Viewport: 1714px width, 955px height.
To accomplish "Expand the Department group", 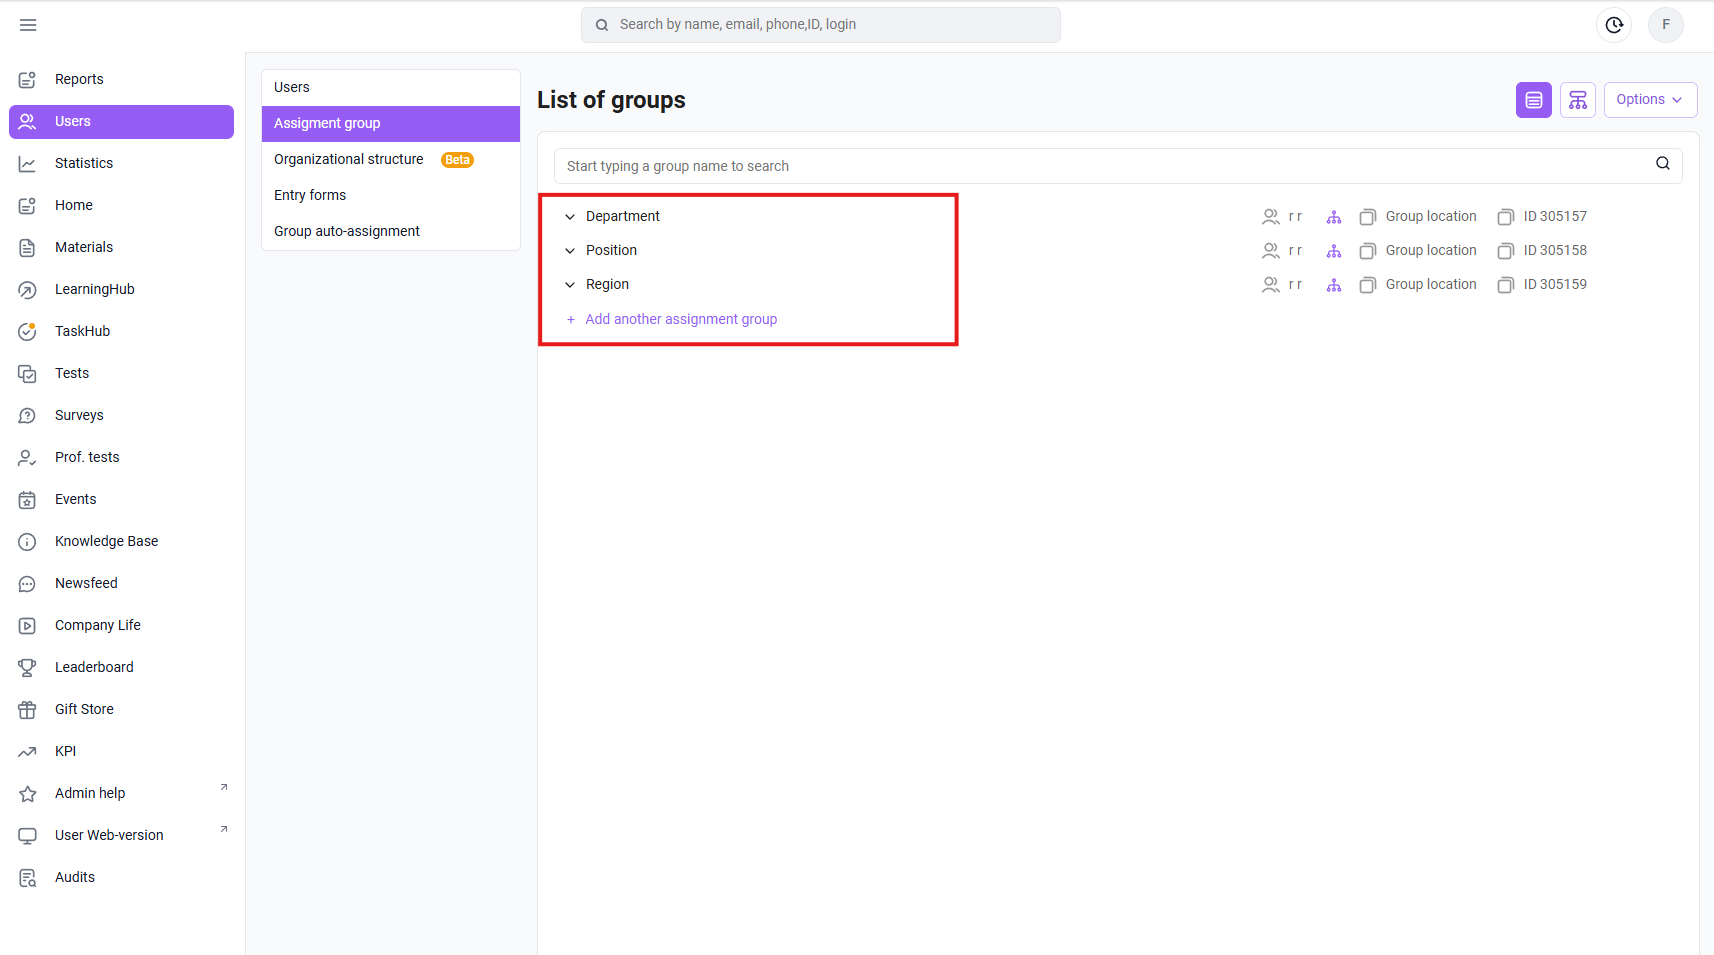I will pyautogui.click(x=570, y=217).
